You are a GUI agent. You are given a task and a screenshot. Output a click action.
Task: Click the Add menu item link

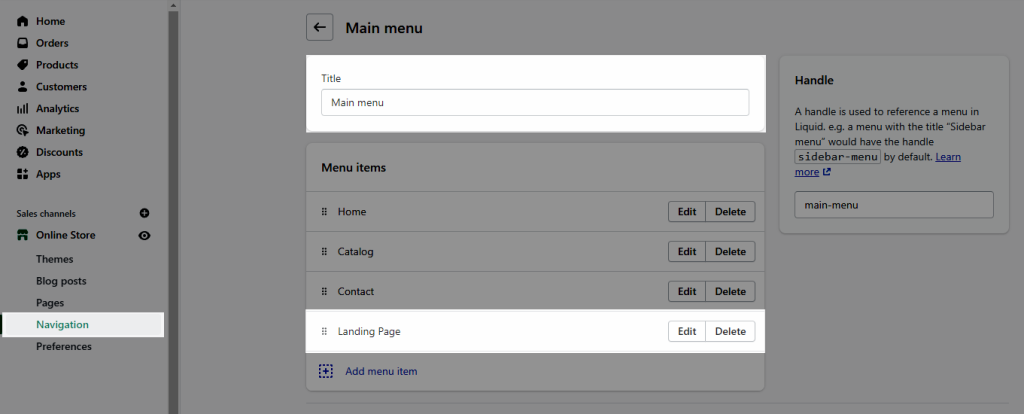(381, 371)
